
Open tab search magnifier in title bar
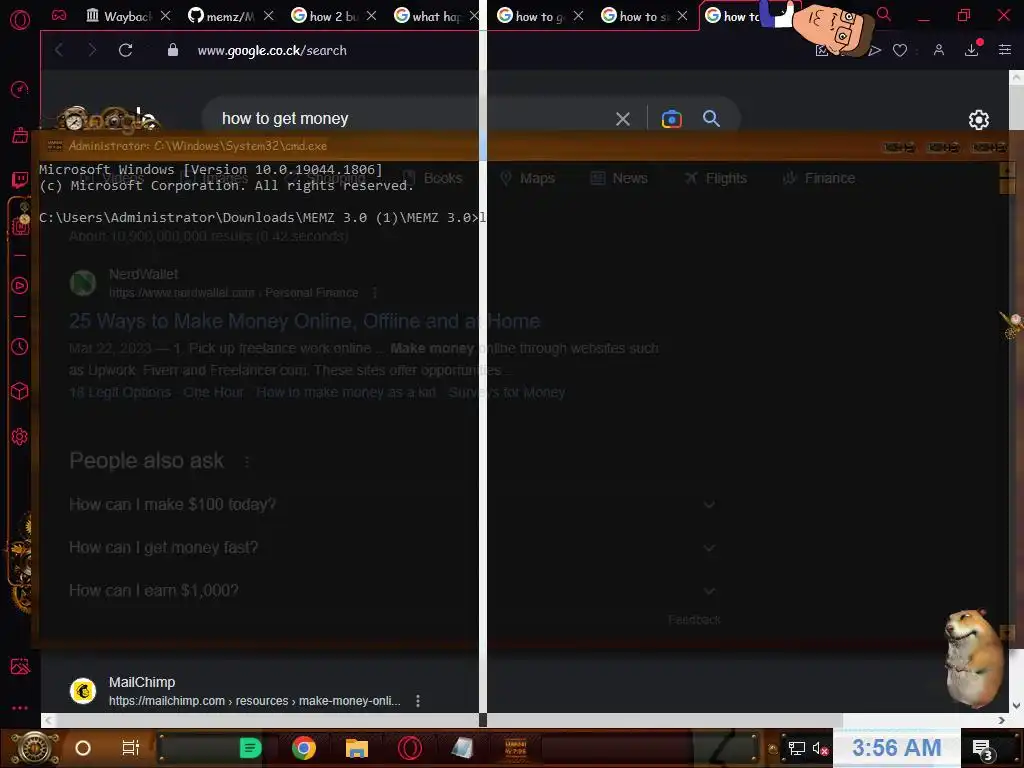point(884,14)
